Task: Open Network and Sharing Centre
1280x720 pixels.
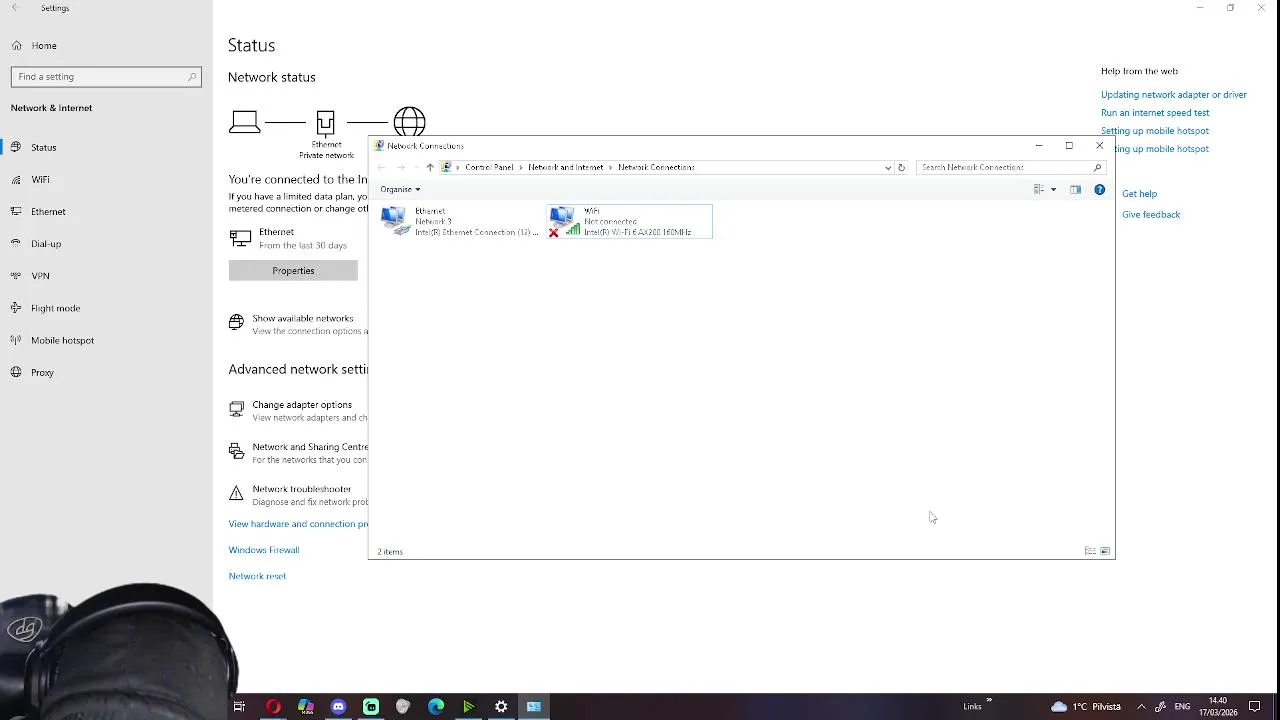Action: point(298,453)
